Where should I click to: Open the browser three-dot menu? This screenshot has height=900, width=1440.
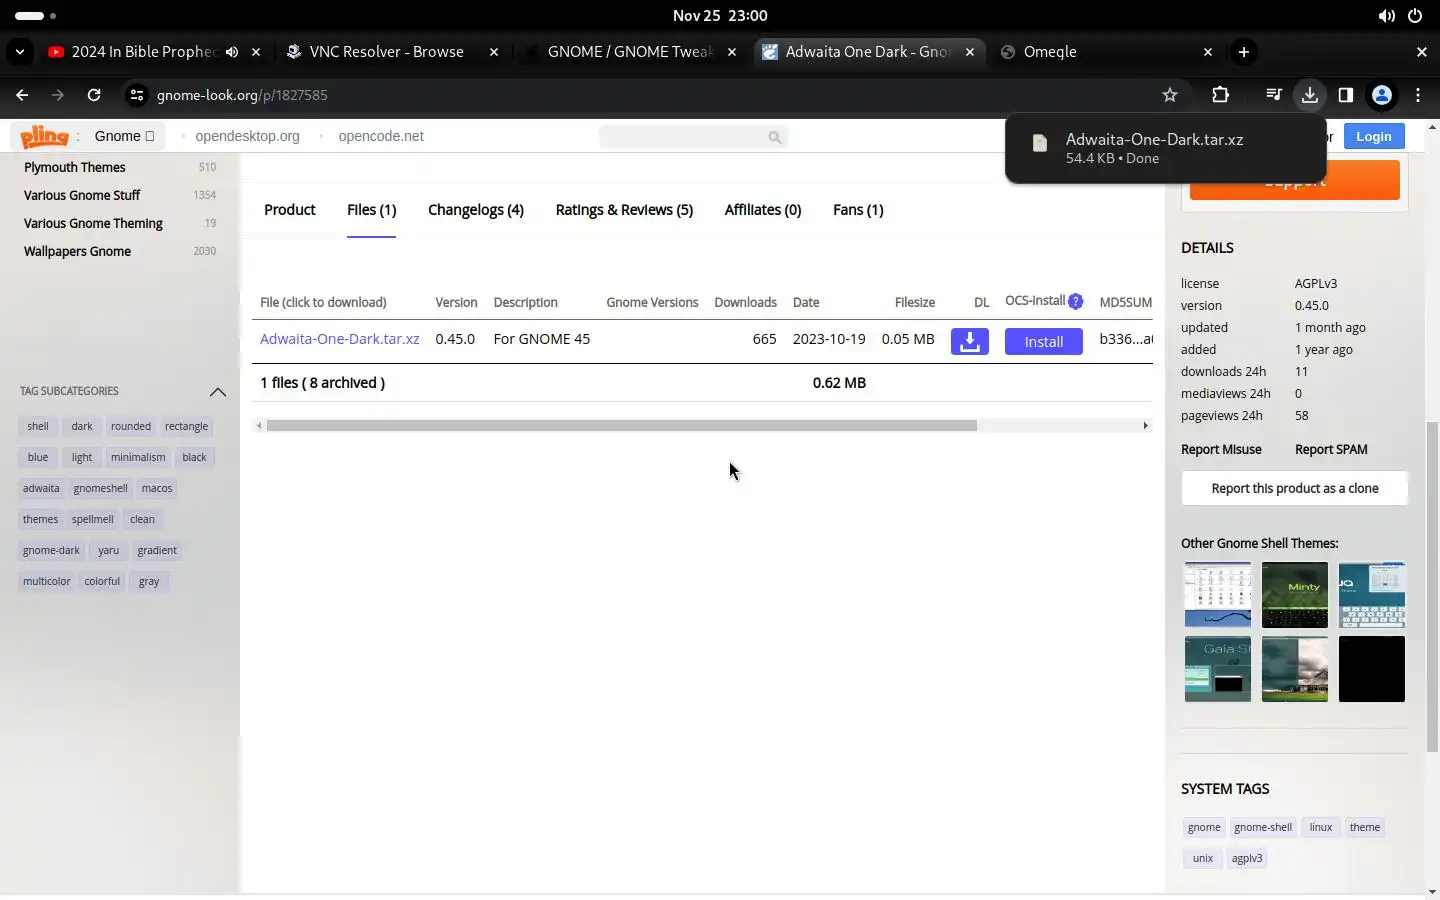coord(1418,95)
